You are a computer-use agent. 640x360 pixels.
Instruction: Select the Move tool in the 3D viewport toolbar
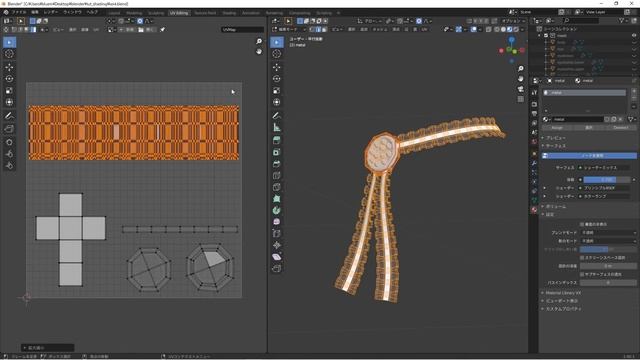point(277,67)
